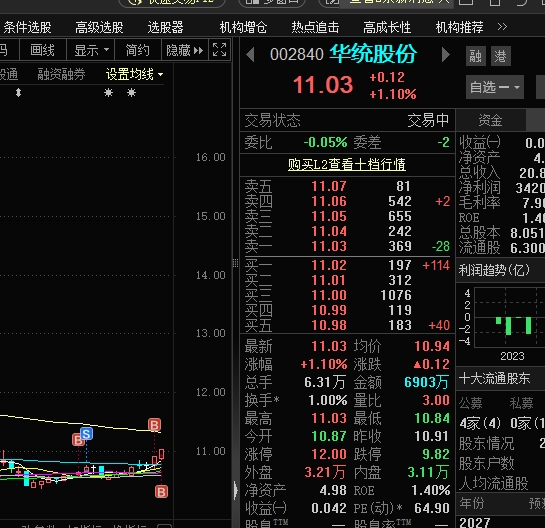Click the stock code 002840
Image resolution: width=545 pixels, height=528 pixels.
coord(297,55)
